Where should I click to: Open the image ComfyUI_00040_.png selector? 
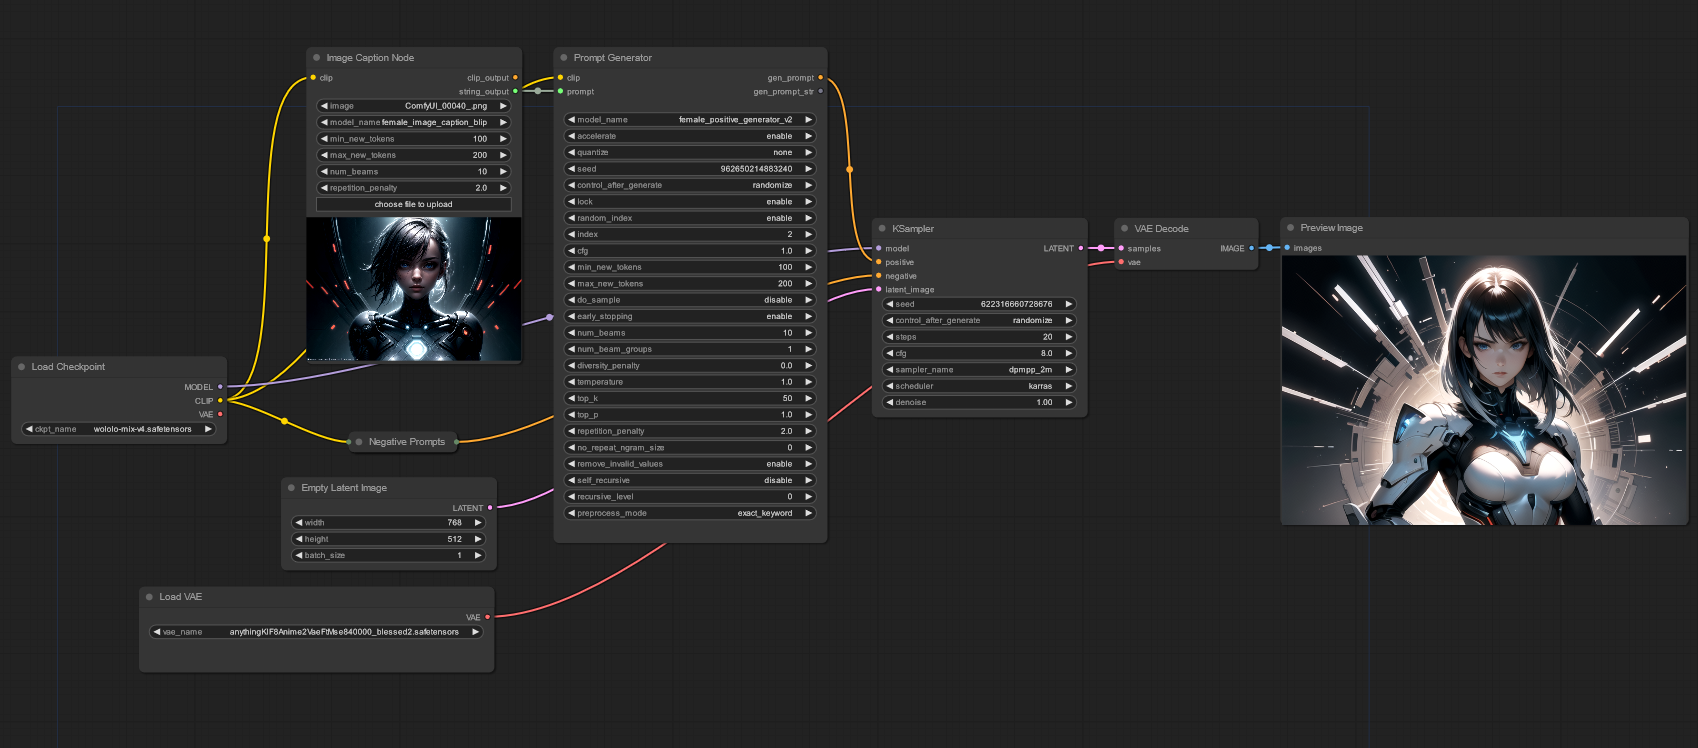click(414, 106)
